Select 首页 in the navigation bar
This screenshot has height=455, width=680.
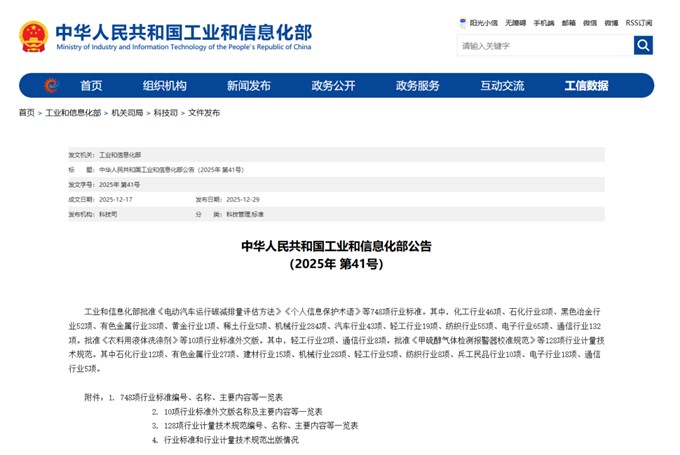coord(91,86)
